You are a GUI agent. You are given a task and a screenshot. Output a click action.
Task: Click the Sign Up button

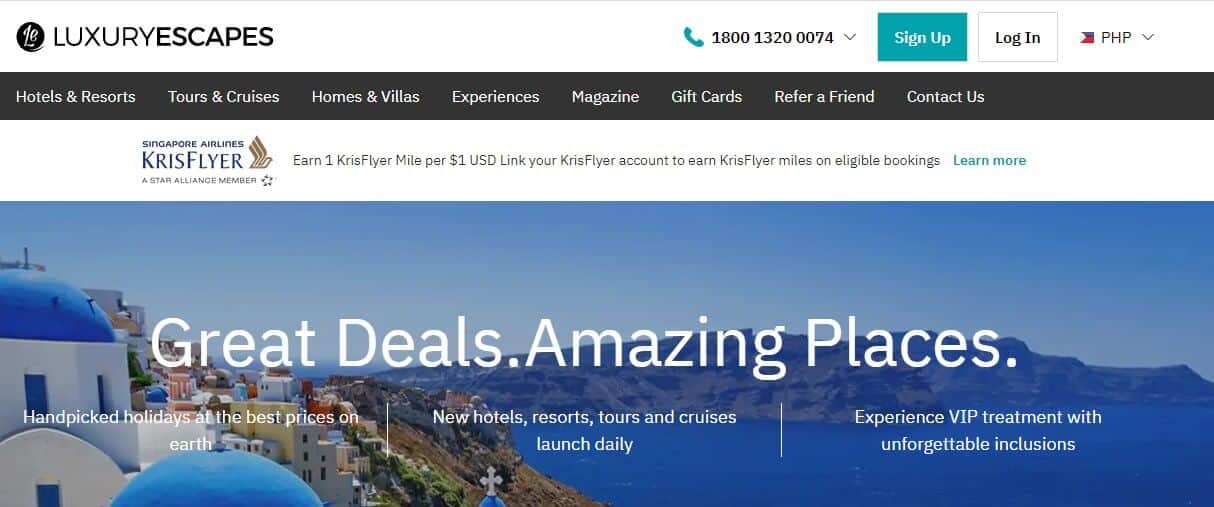coord(922,37)
